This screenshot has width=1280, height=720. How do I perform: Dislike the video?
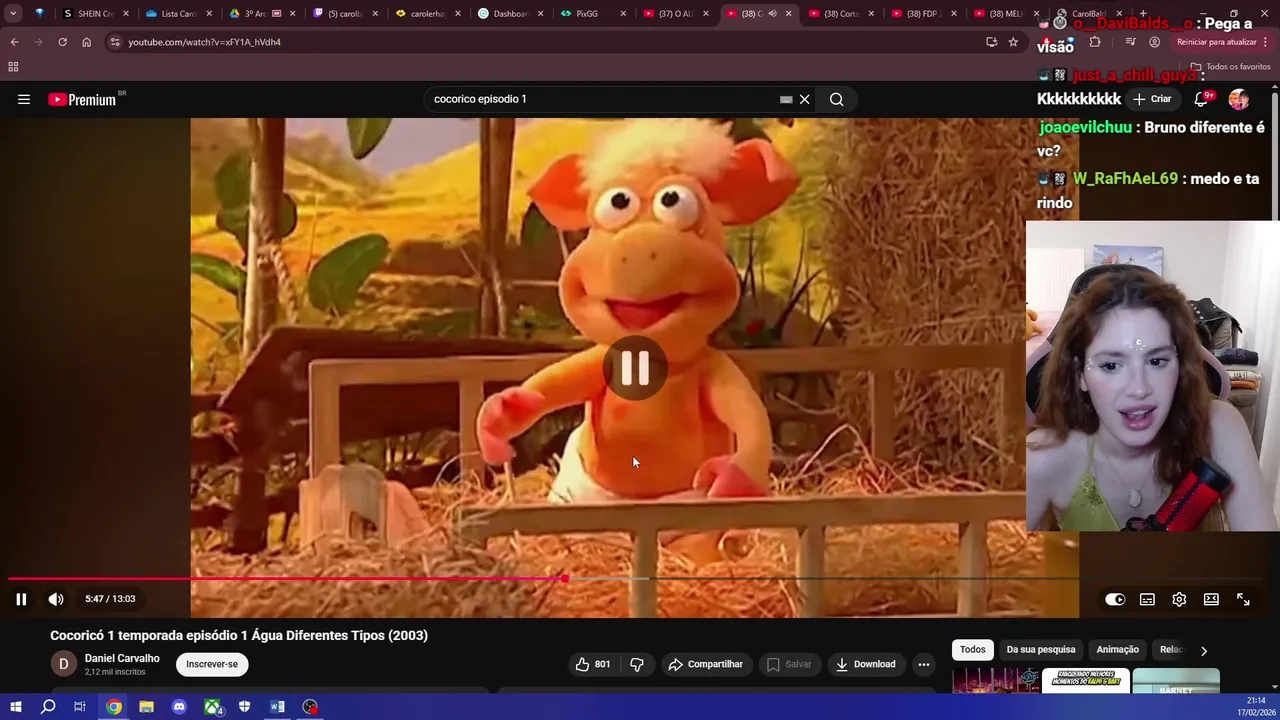637,664
